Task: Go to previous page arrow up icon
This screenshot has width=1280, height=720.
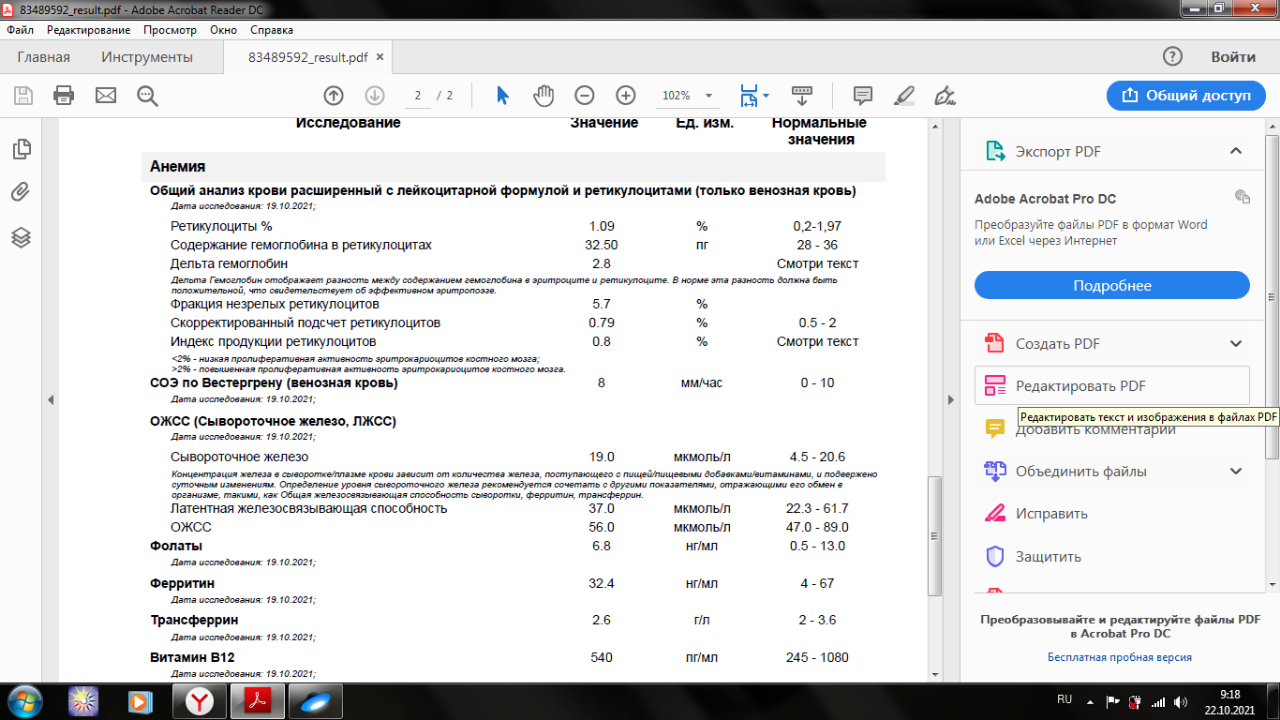Action: (334, 96)
